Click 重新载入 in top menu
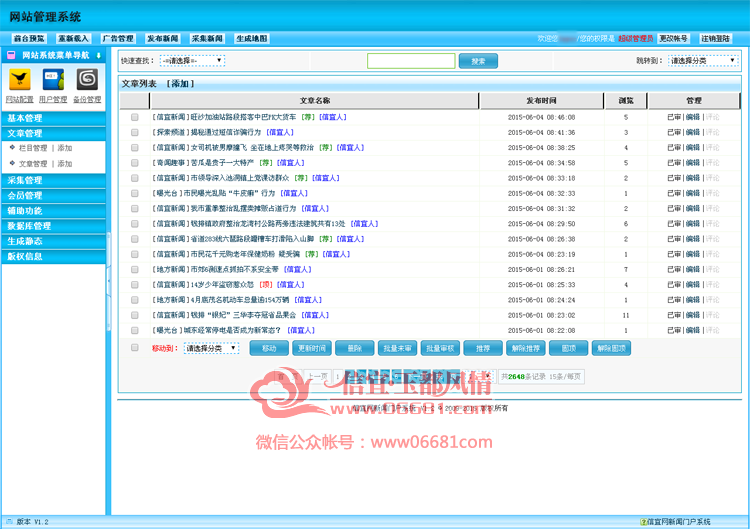Image resolution: width=750 pixels, height=529 pixels. [x=74, y=39]
